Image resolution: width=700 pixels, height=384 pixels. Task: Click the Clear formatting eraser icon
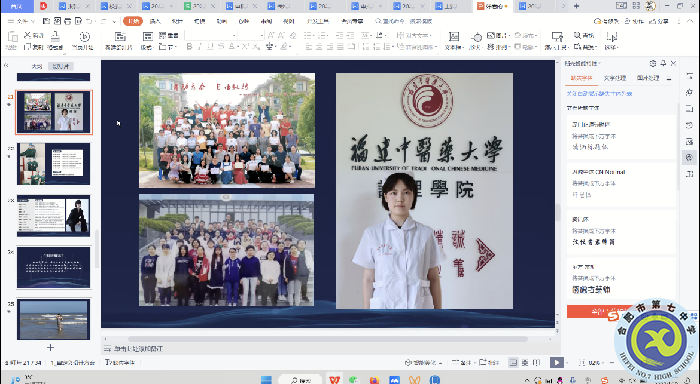click(293, 35)
